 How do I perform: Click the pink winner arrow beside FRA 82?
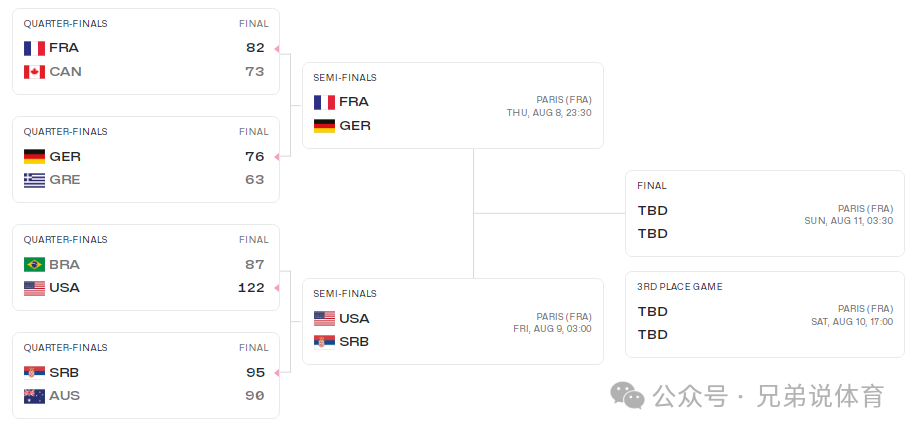pos(277,48)
